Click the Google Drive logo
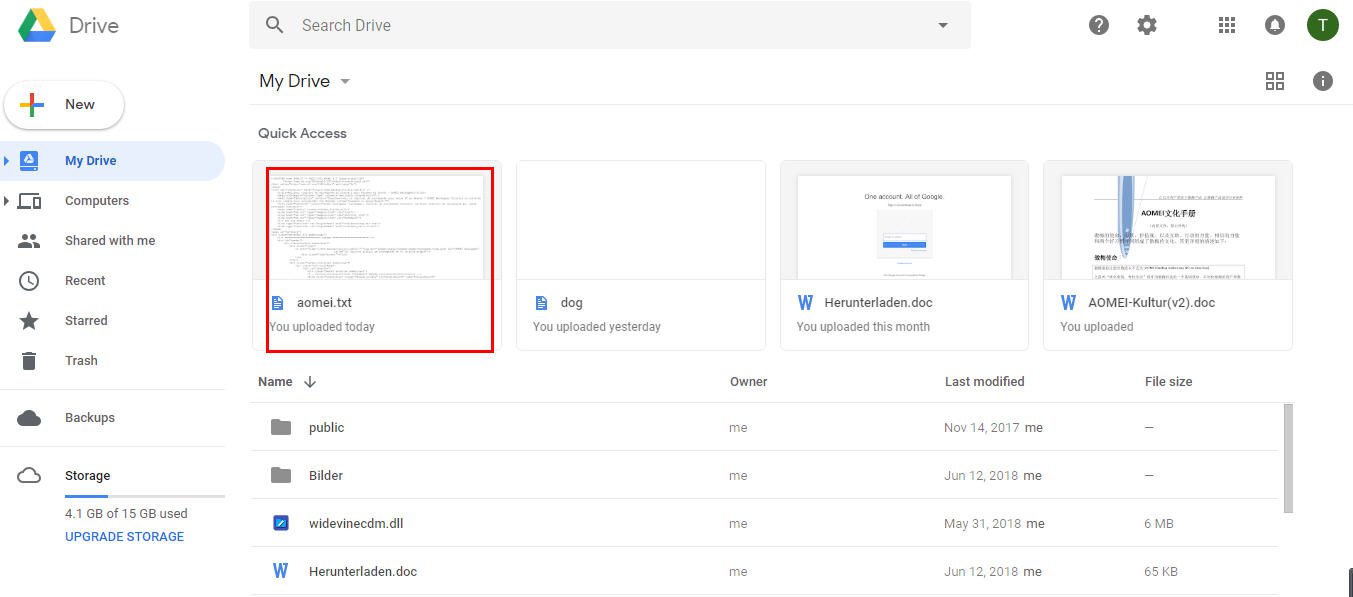Screen dimensions: 1353x597 (x=37, y=25)
